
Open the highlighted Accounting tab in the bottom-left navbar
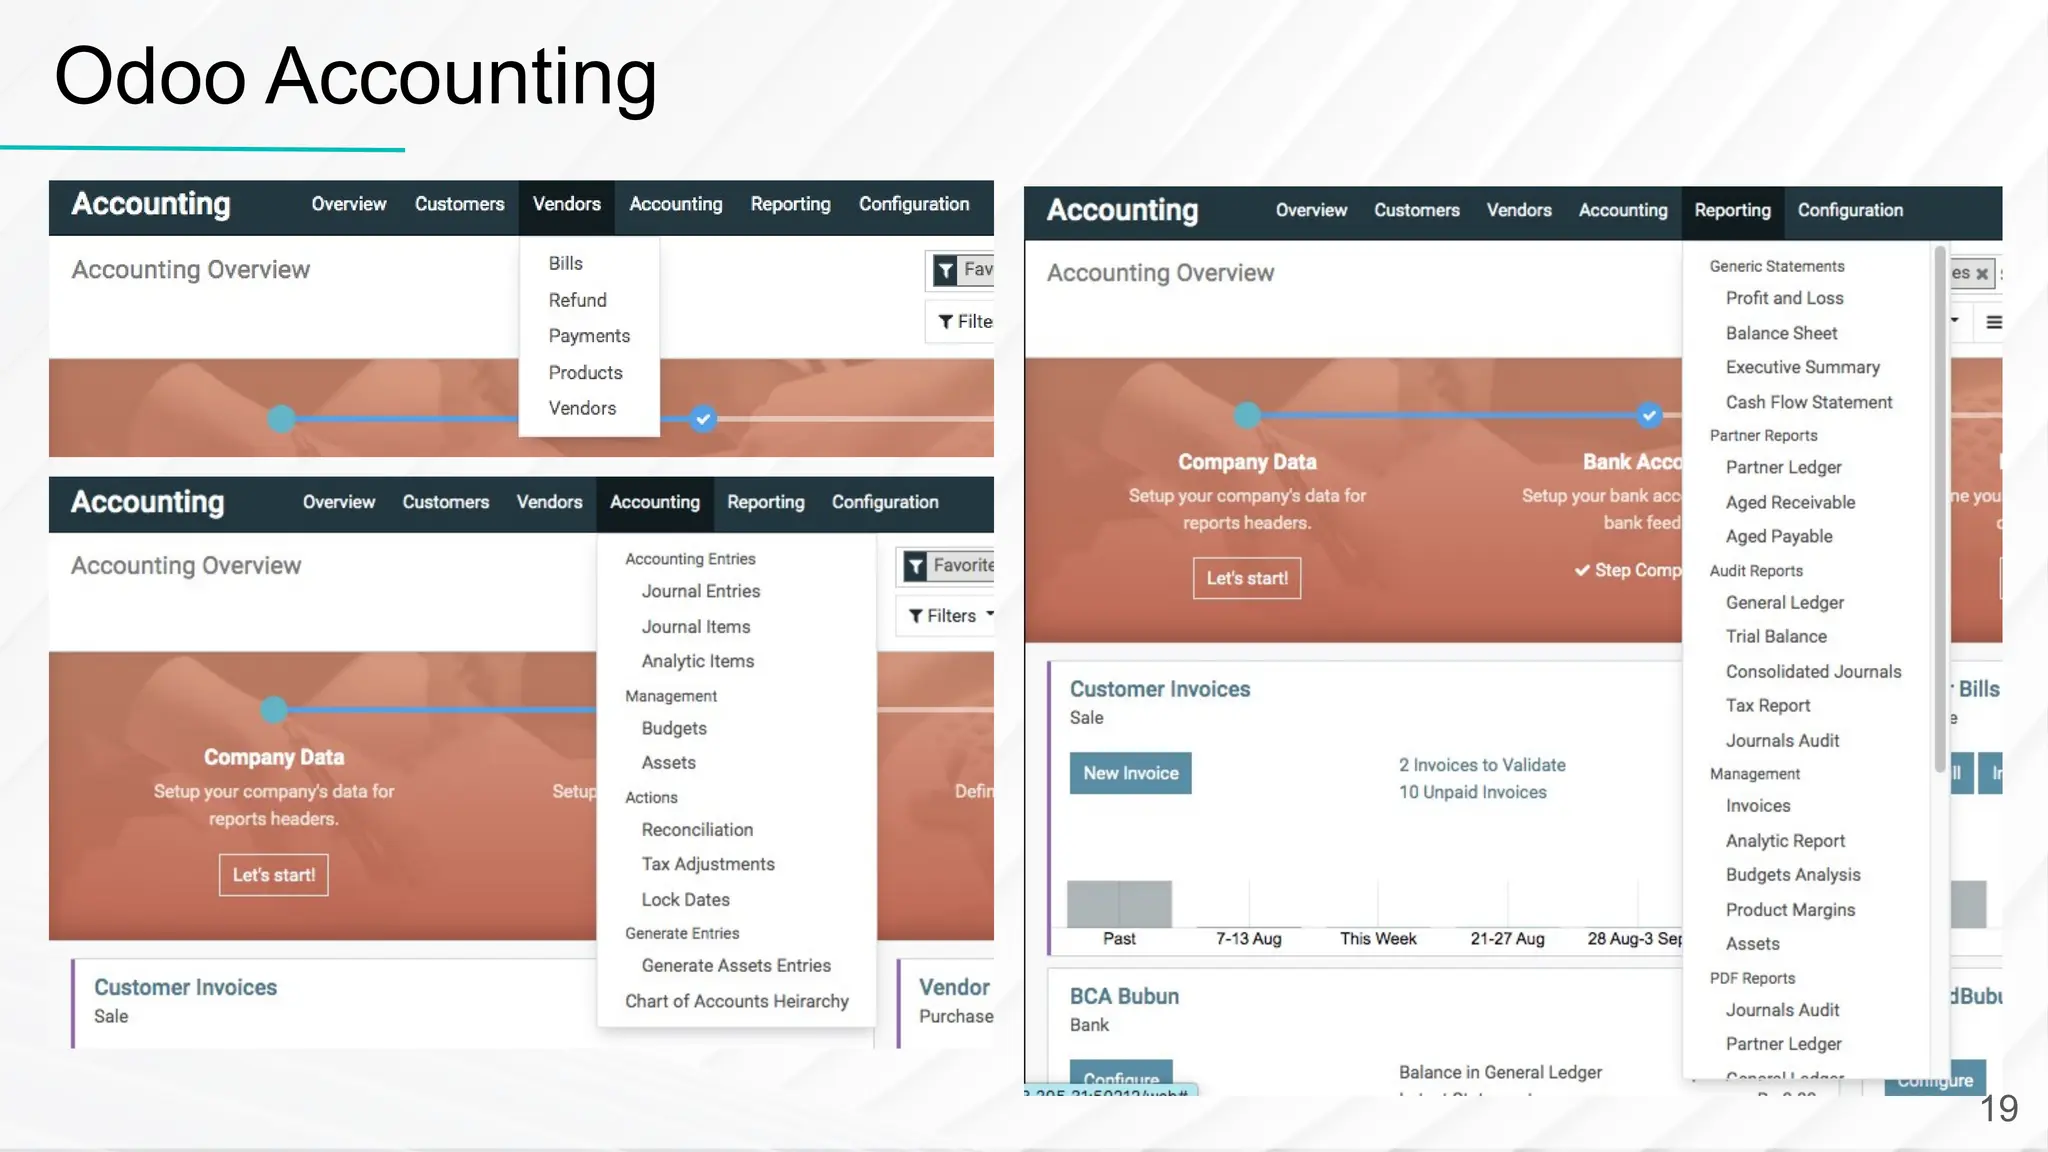point(655,502)
